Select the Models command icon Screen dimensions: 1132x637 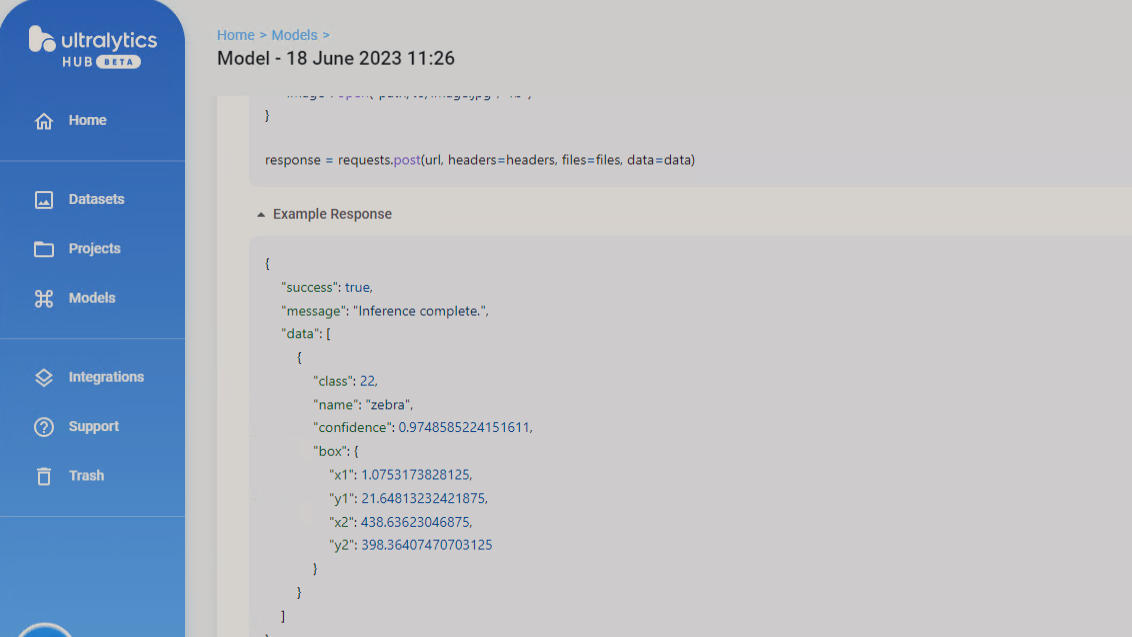tap(44, 297)
